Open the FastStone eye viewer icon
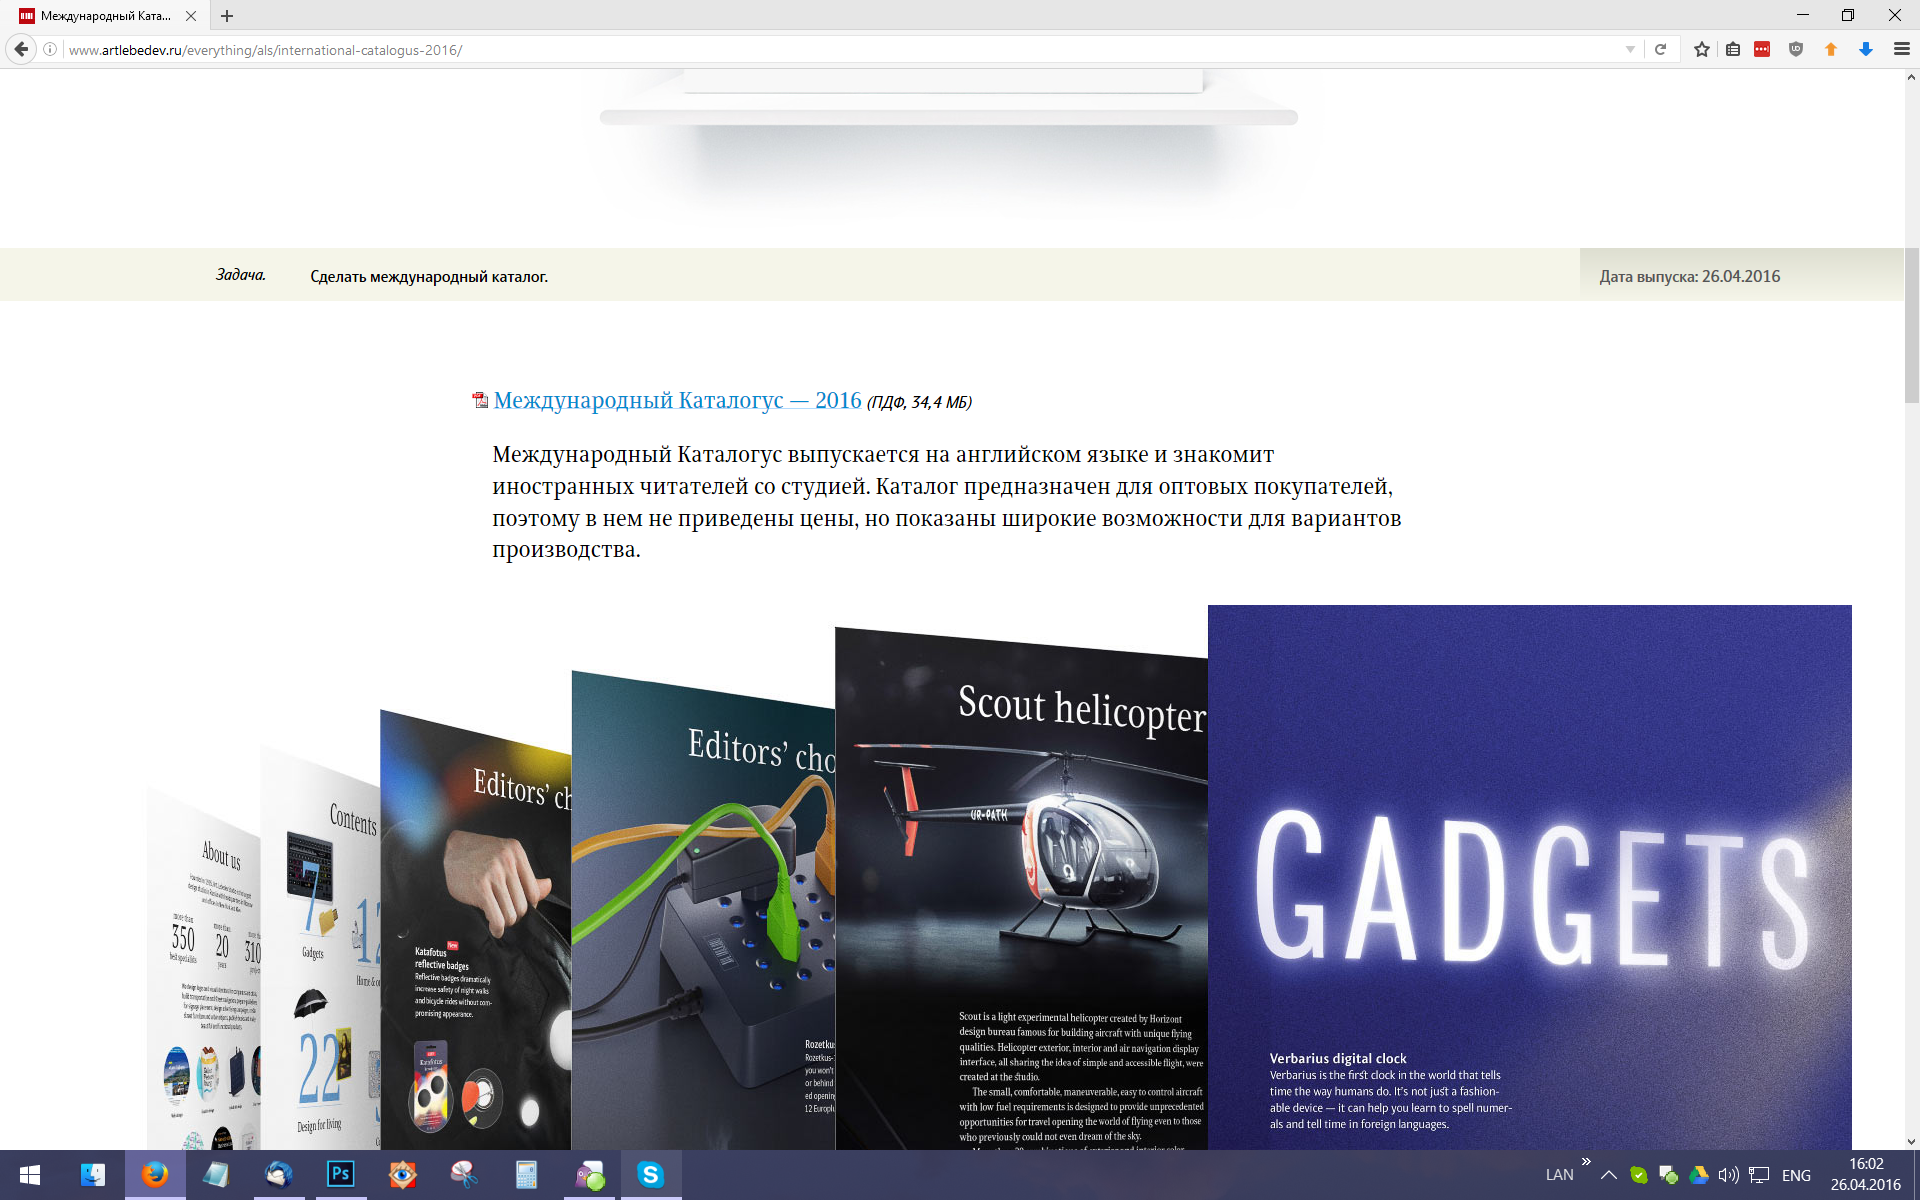 pyautogui.click(x=403, y=1175)
